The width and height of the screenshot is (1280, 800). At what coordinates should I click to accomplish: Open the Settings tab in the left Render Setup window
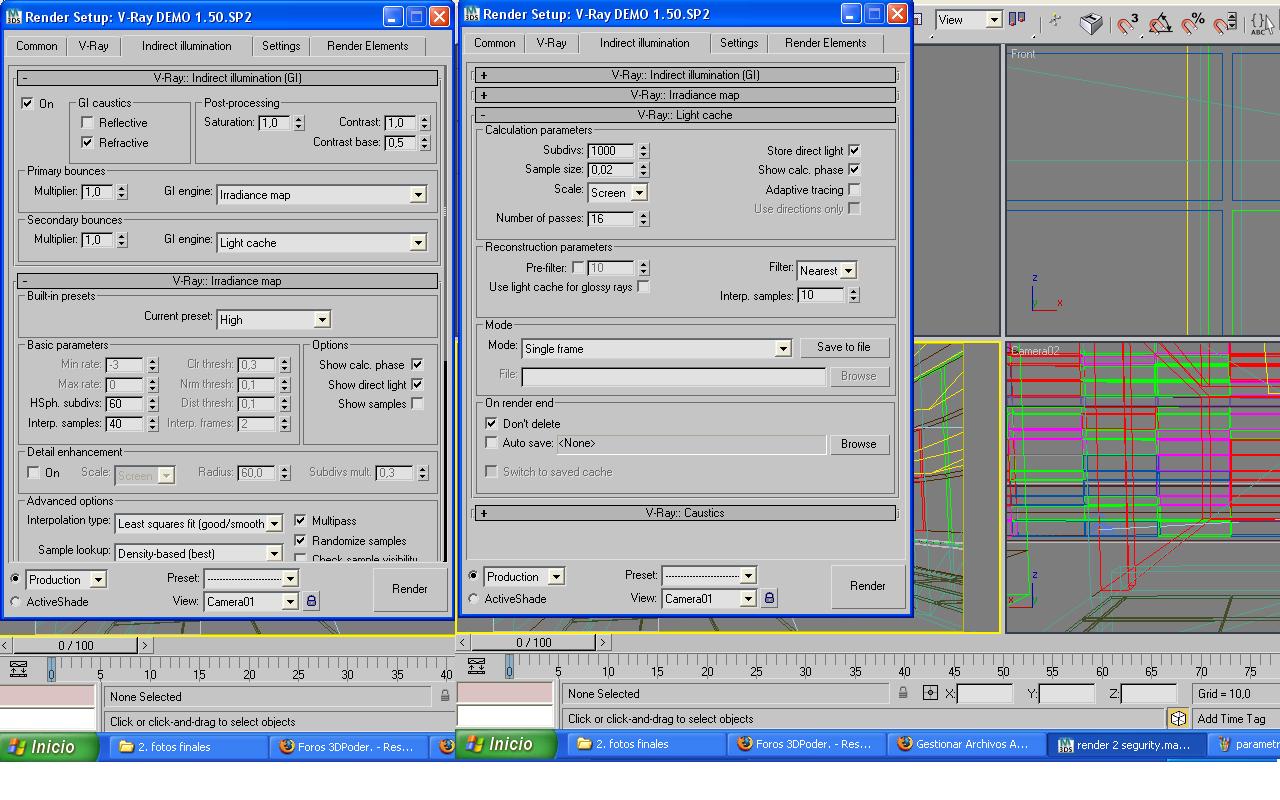[281, 46]
